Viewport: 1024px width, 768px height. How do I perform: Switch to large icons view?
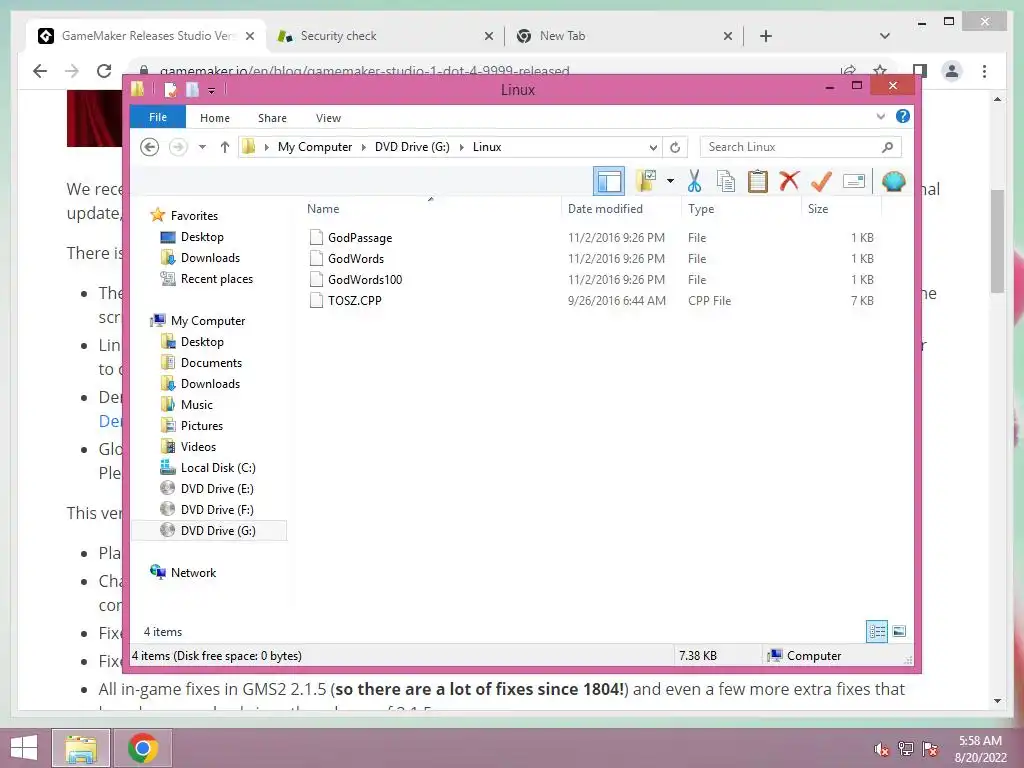tap(899, 632)
